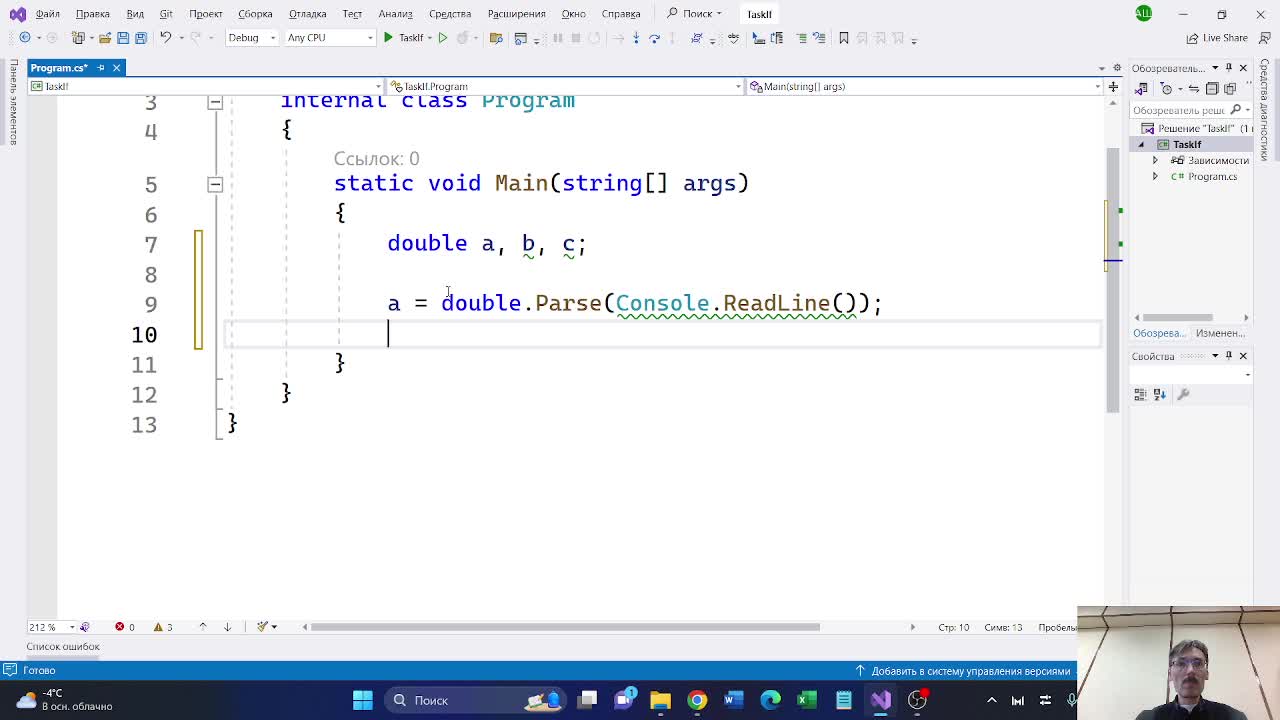
Task: Click the Navigate Backward icon
Action: 25,38
